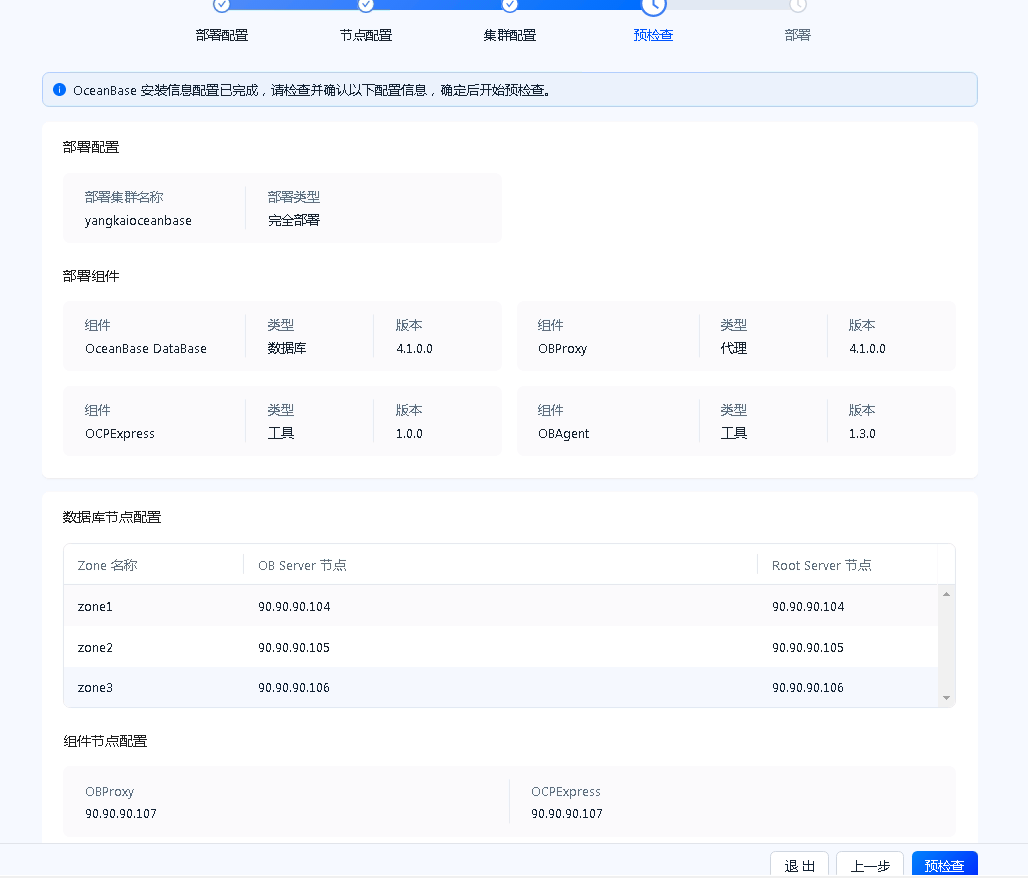This screenshot has width=1028, height=878.
Task: Click the 数据库节点配置 section heading
Action: (x=112, y=517)
